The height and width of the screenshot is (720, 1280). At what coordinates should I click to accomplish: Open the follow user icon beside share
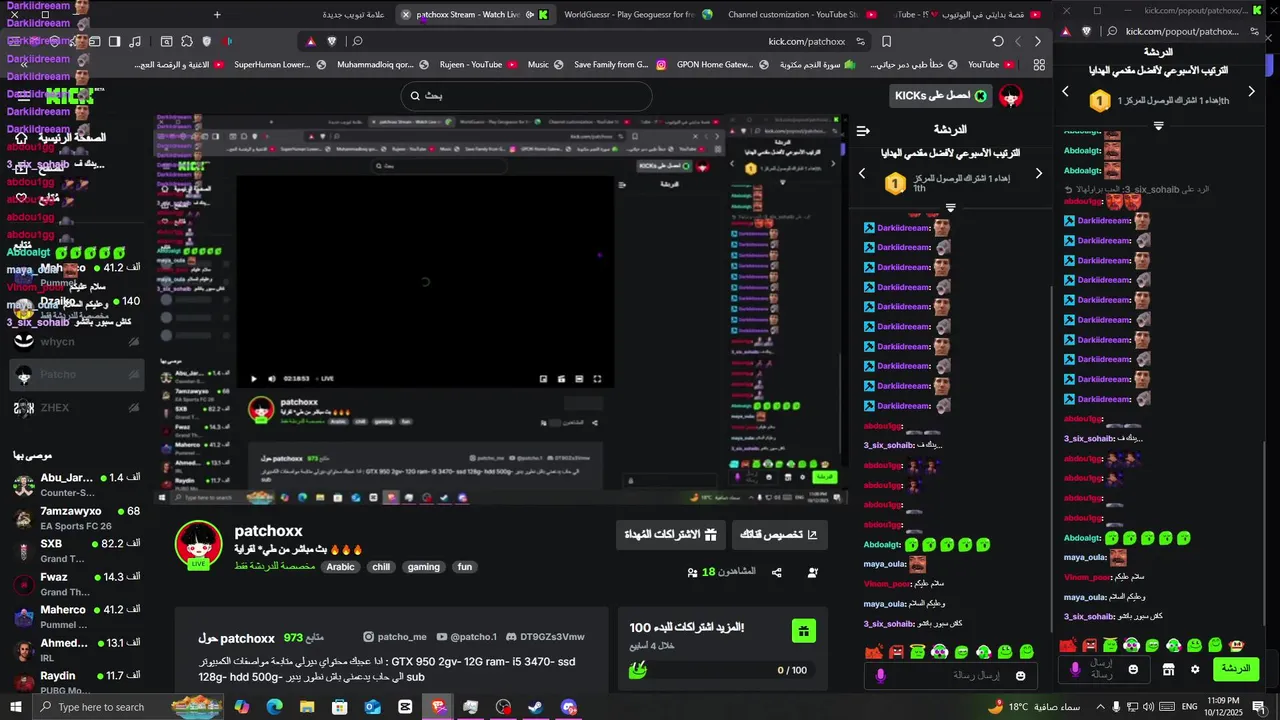click(x=812, y=573)
